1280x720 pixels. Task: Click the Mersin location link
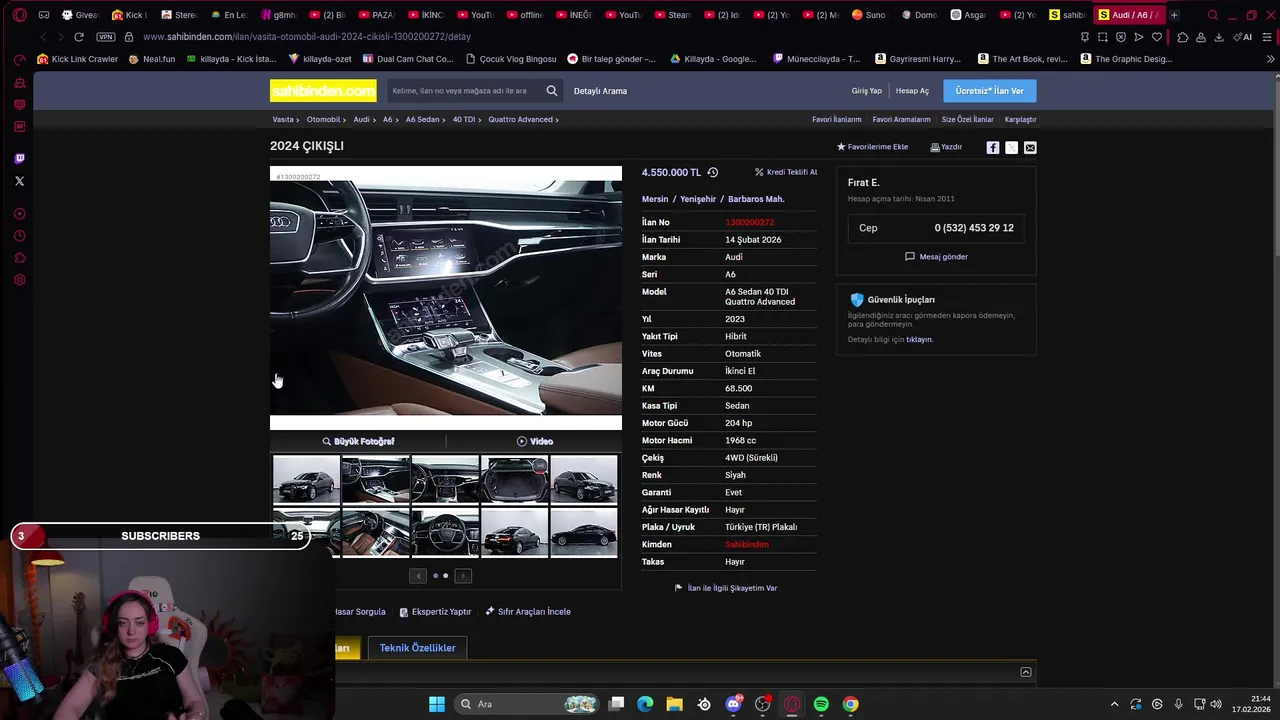pos(655,199)
